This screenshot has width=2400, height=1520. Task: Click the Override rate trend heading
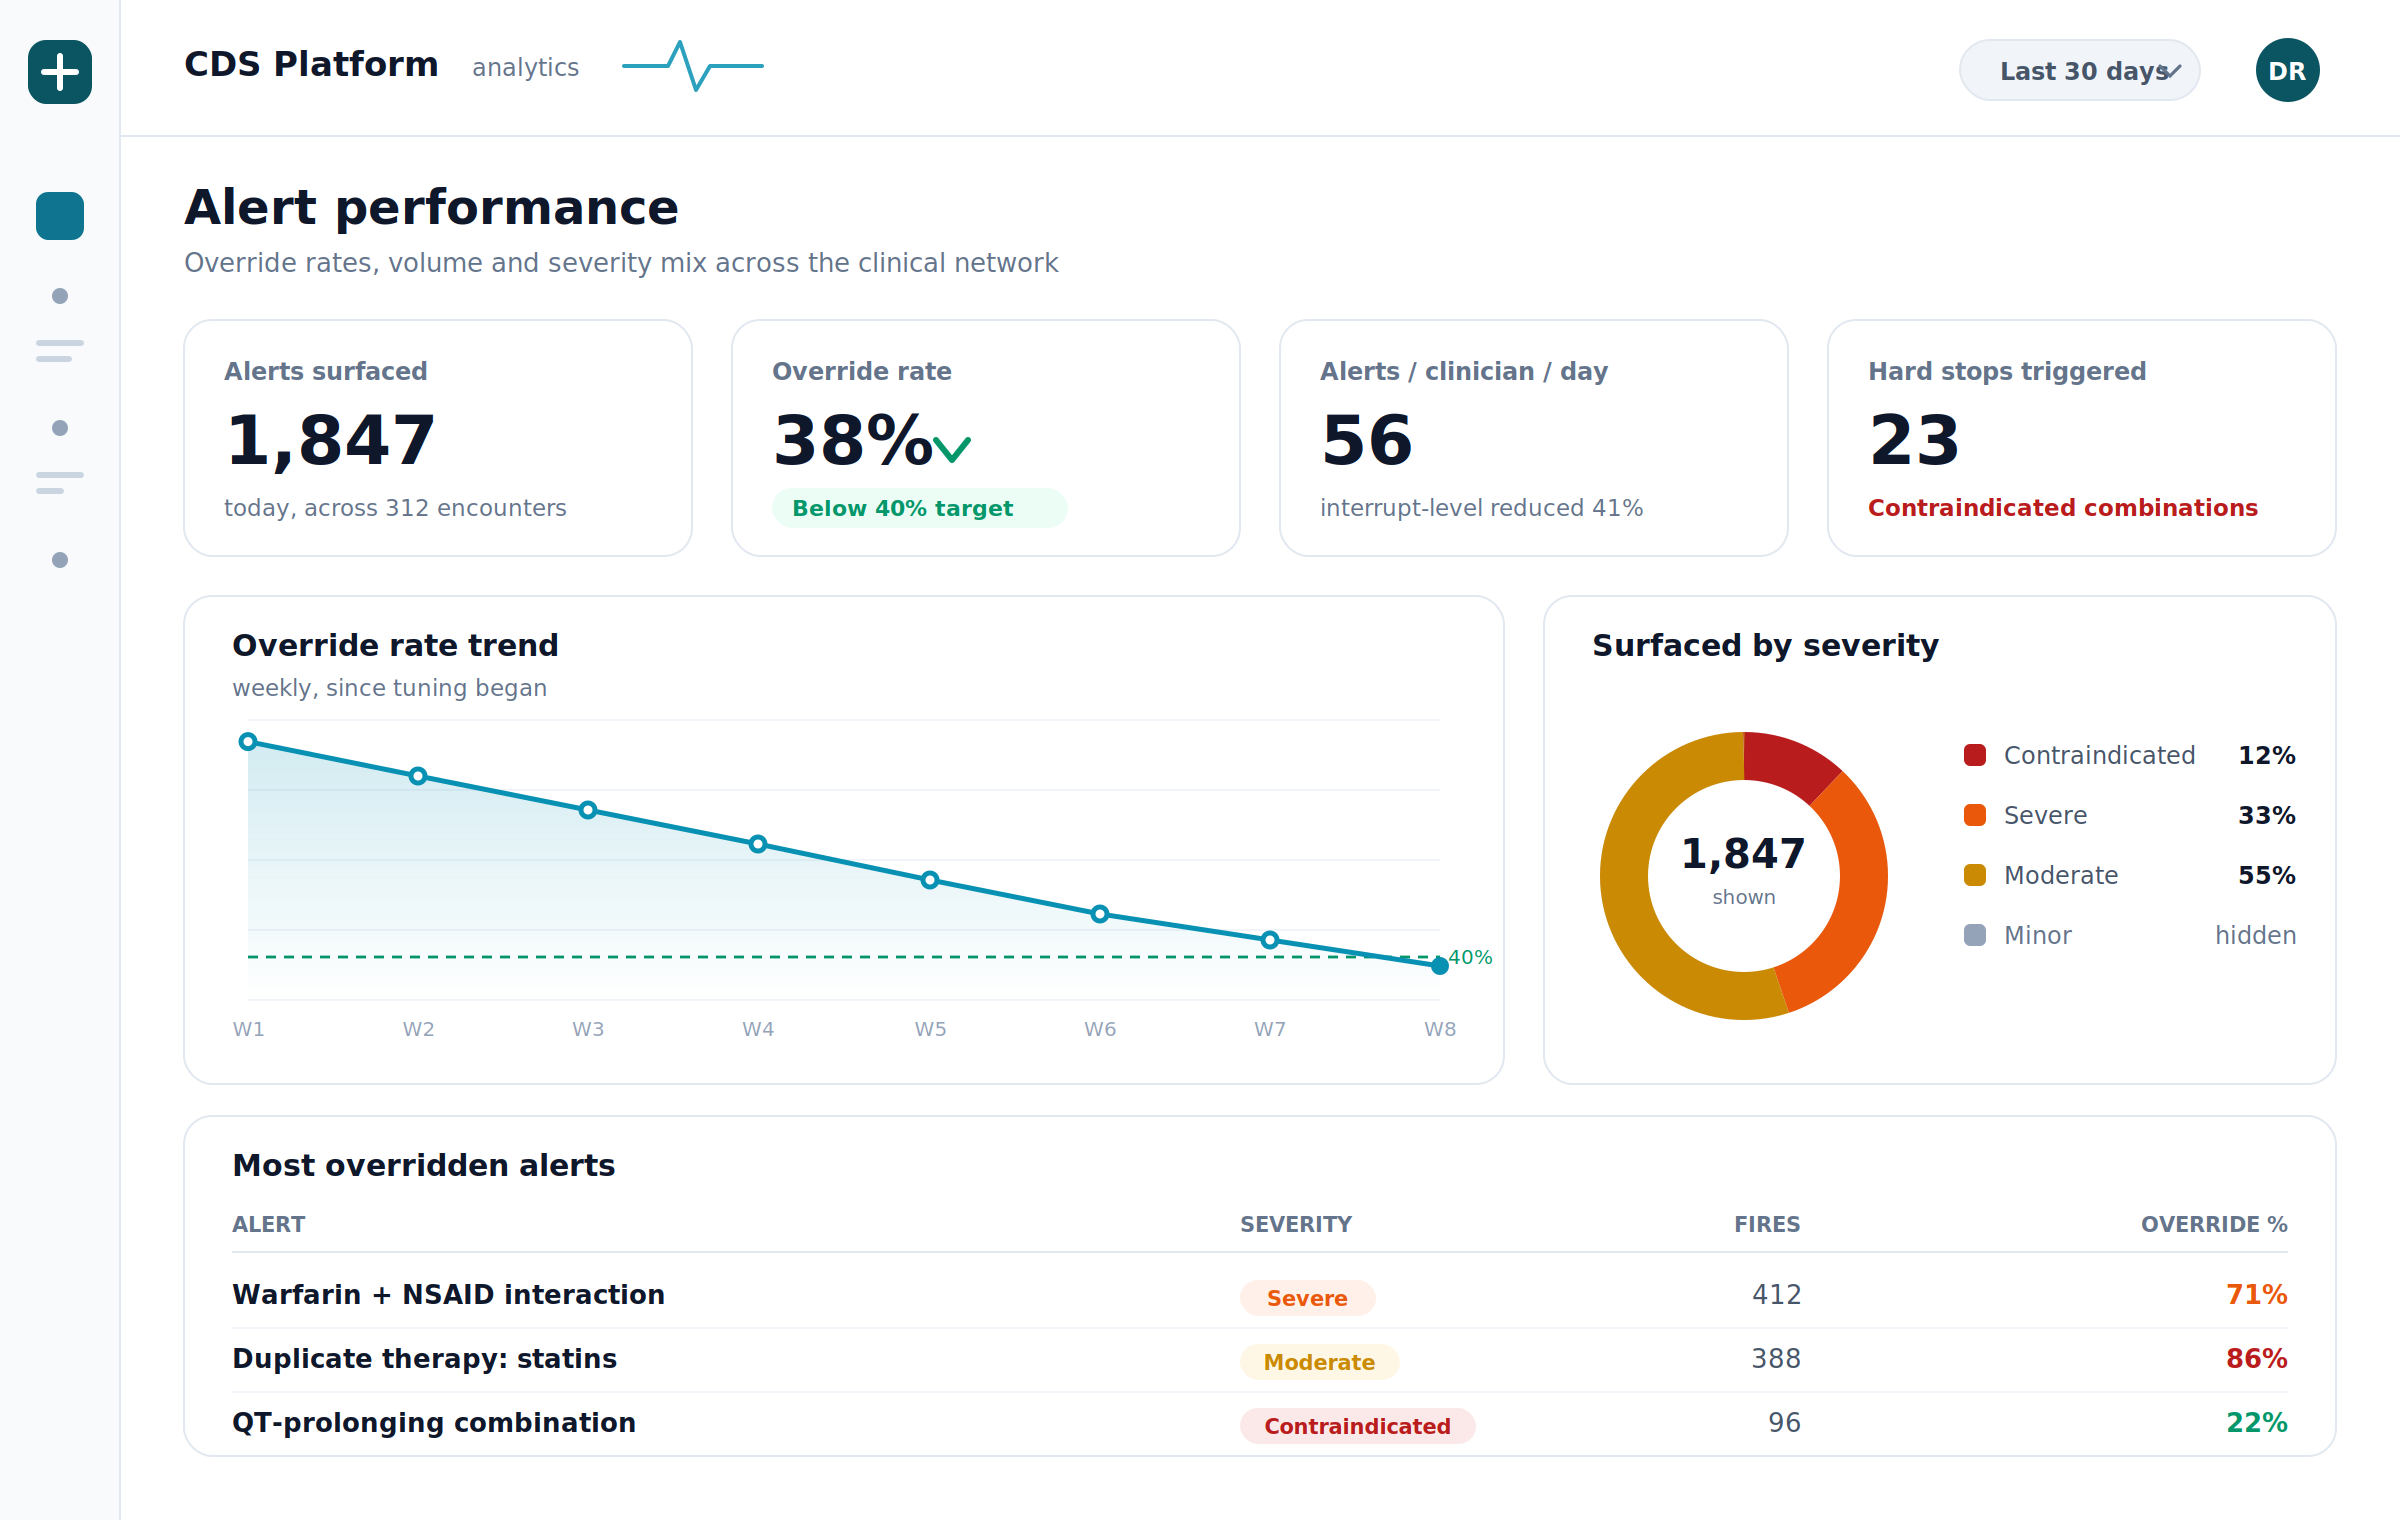(395, 645)
